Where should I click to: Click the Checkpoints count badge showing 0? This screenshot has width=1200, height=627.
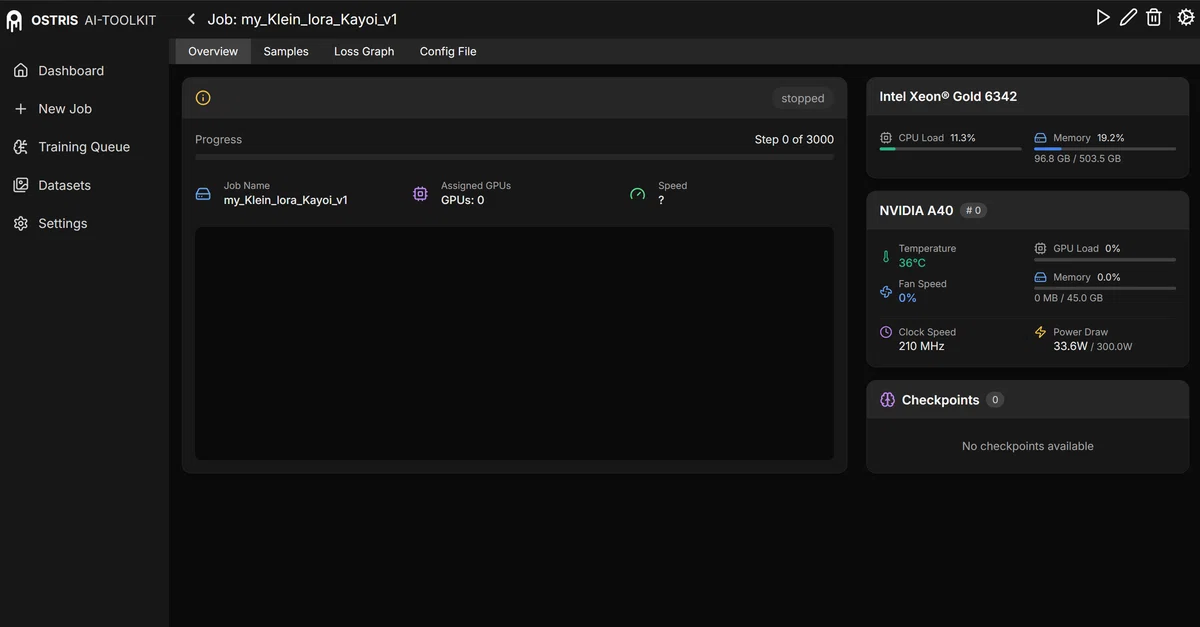click(x=994, y=400)
